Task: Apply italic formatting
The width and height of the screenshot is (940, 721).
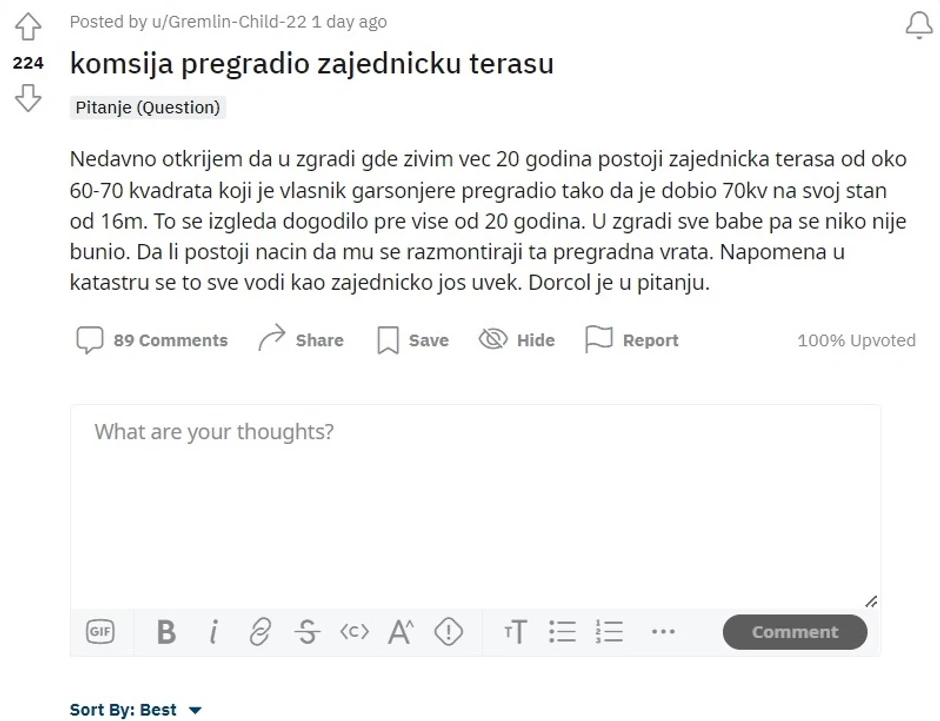Action: click(213, 632)
